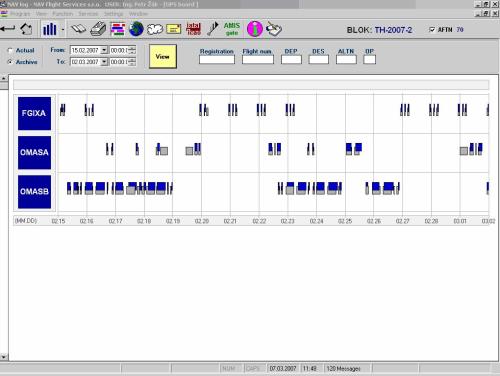Open the Settings menu

[114, 14]
